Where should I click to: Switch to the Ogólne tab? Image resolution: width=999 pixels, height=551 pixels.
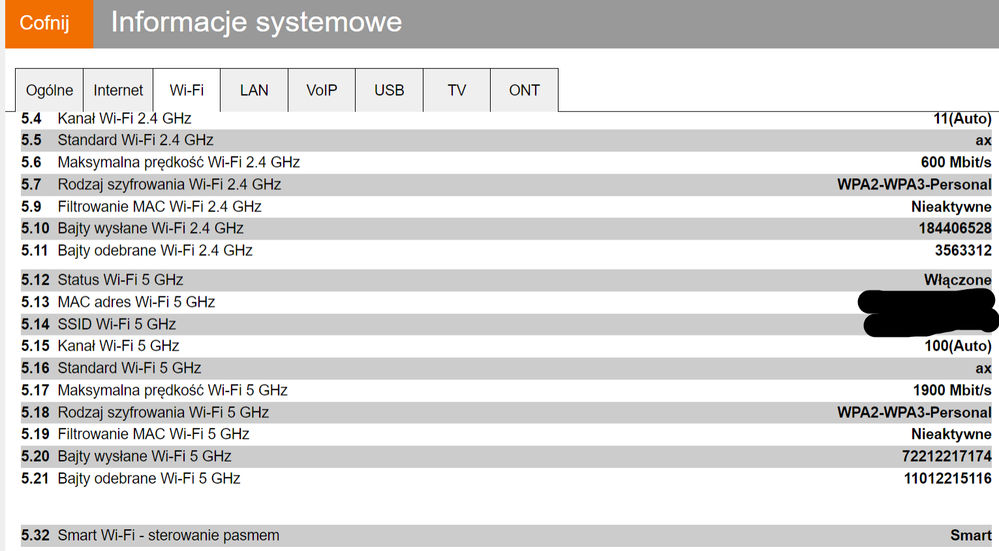click(49, 90)
